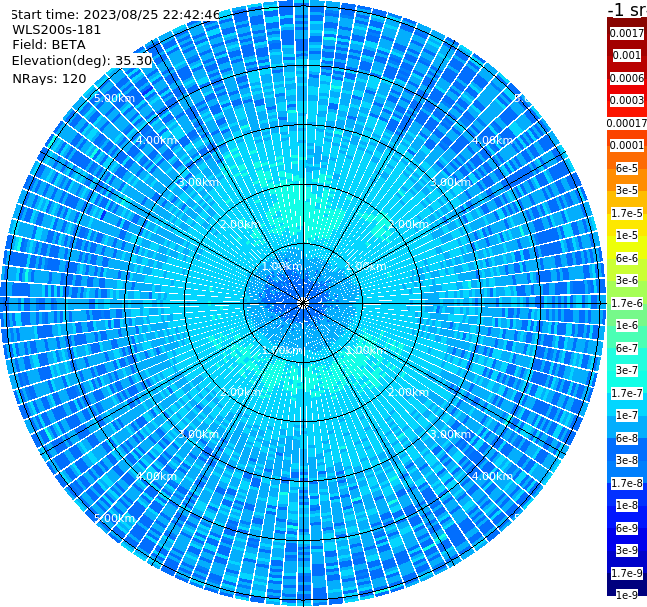The width and height of the screenshot is (647, 607).
Task: Click the 6e-9 color bar label
Action: point(627,528)
